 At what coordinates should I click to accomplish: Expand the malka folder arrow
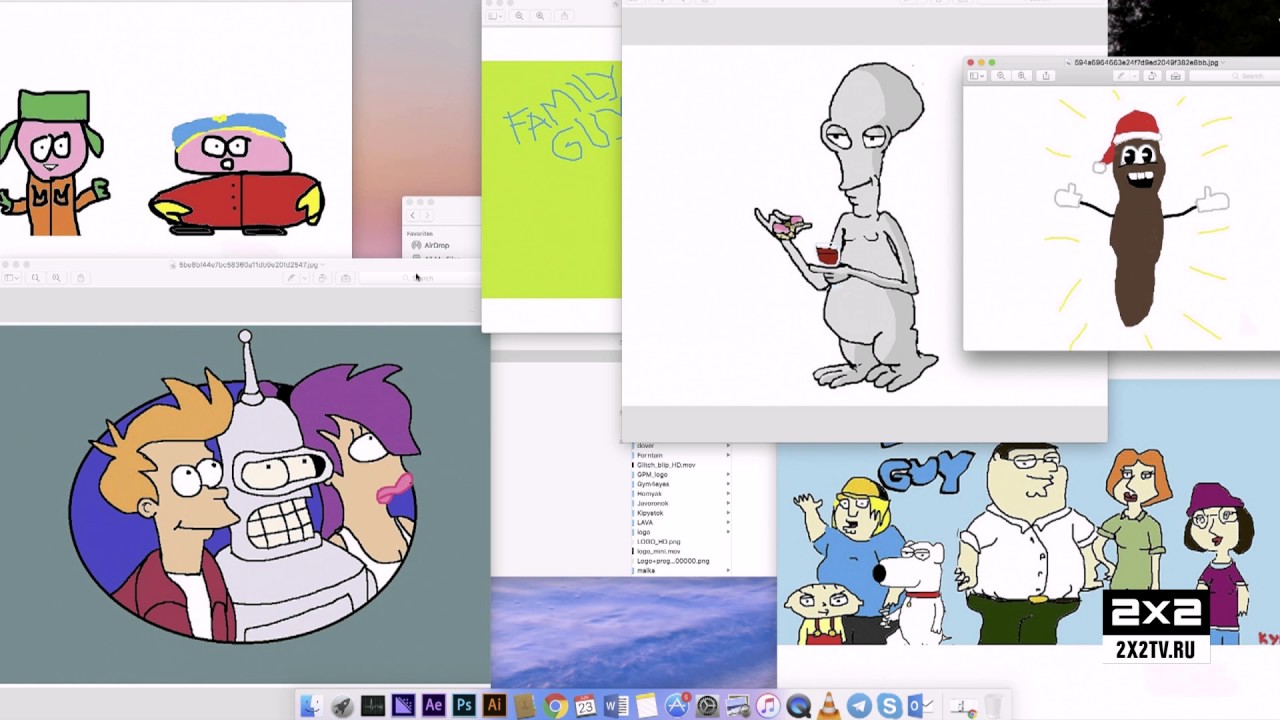(728, 570)
